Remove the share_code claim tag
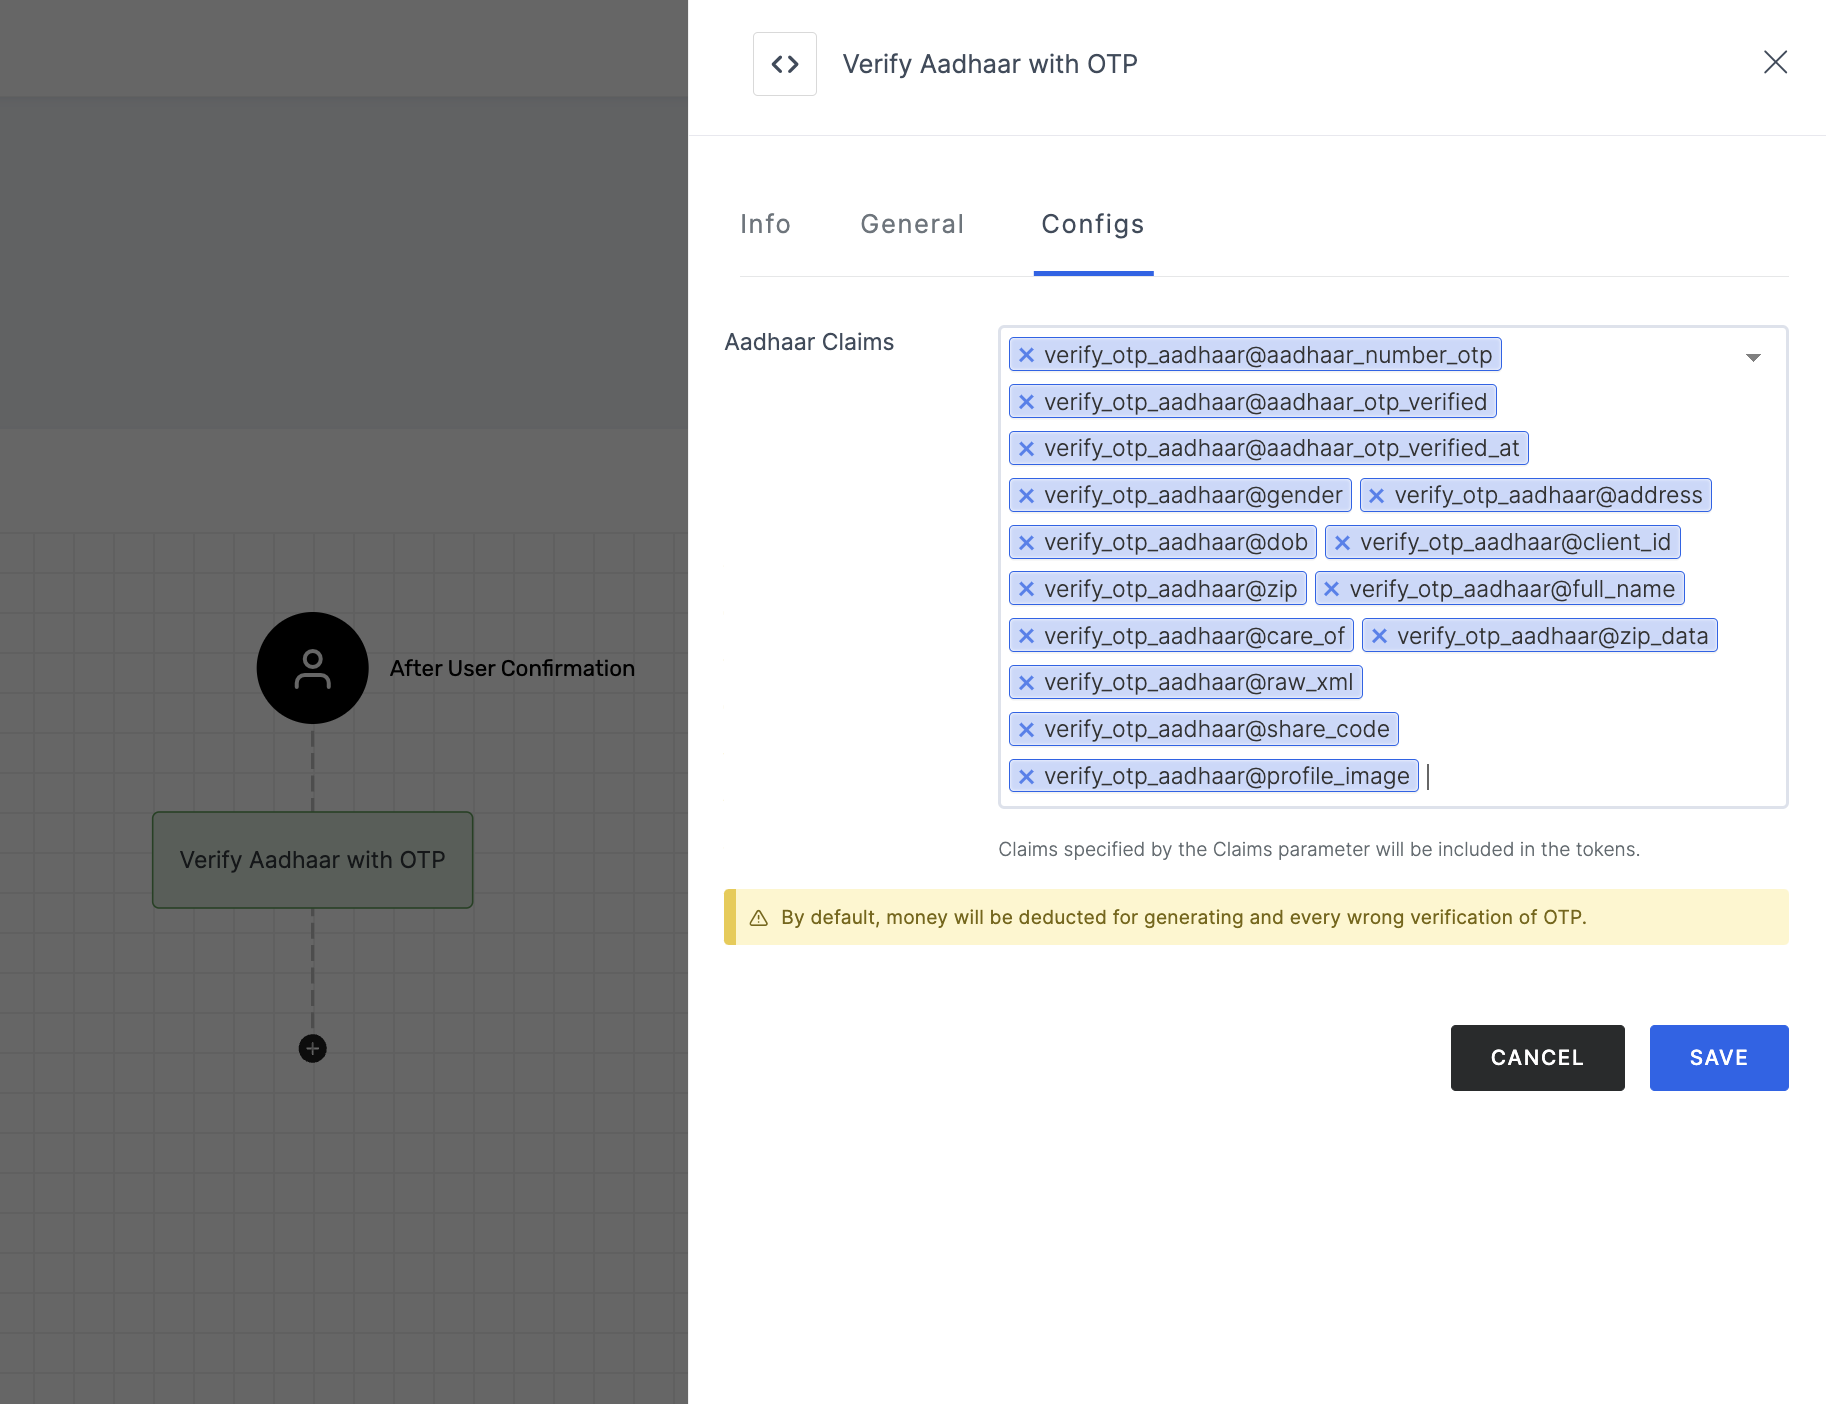Screen dimensions: 1826x1404 point(1026,729)
